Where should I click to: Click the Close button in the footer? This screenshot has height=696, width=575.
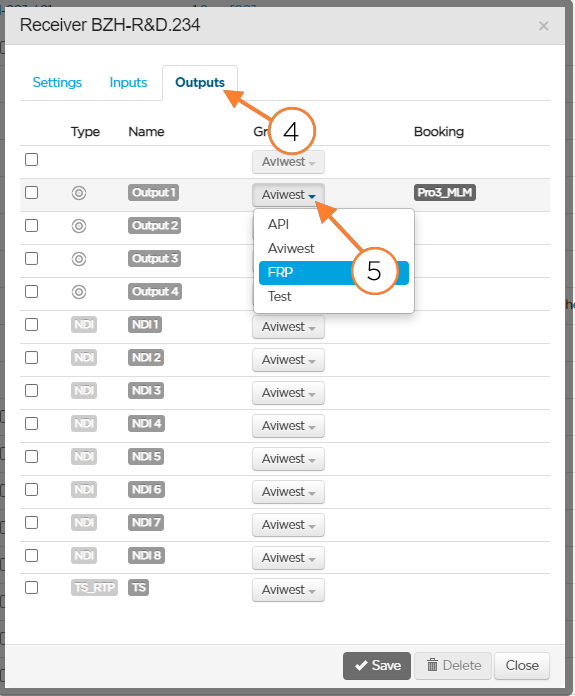[522, 665]
